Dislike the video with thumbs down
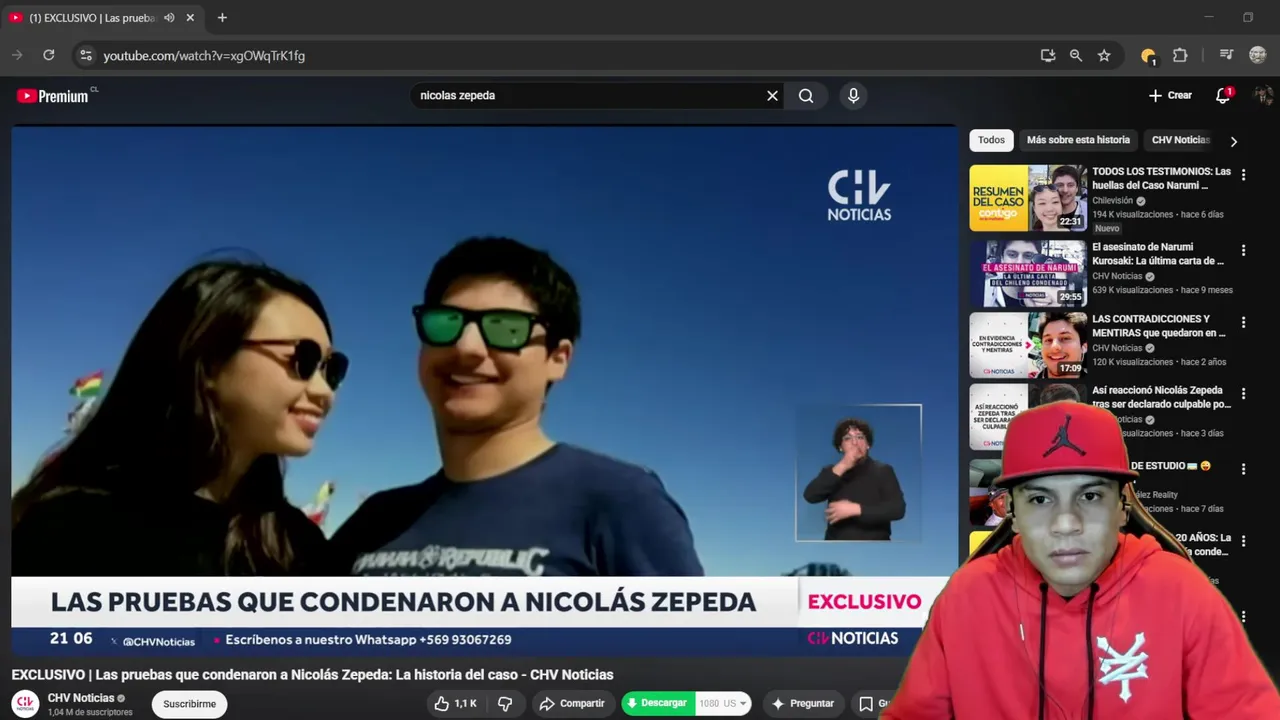Screen dimensions: 1280x720 pyautogui.click(x=505, y=704)
